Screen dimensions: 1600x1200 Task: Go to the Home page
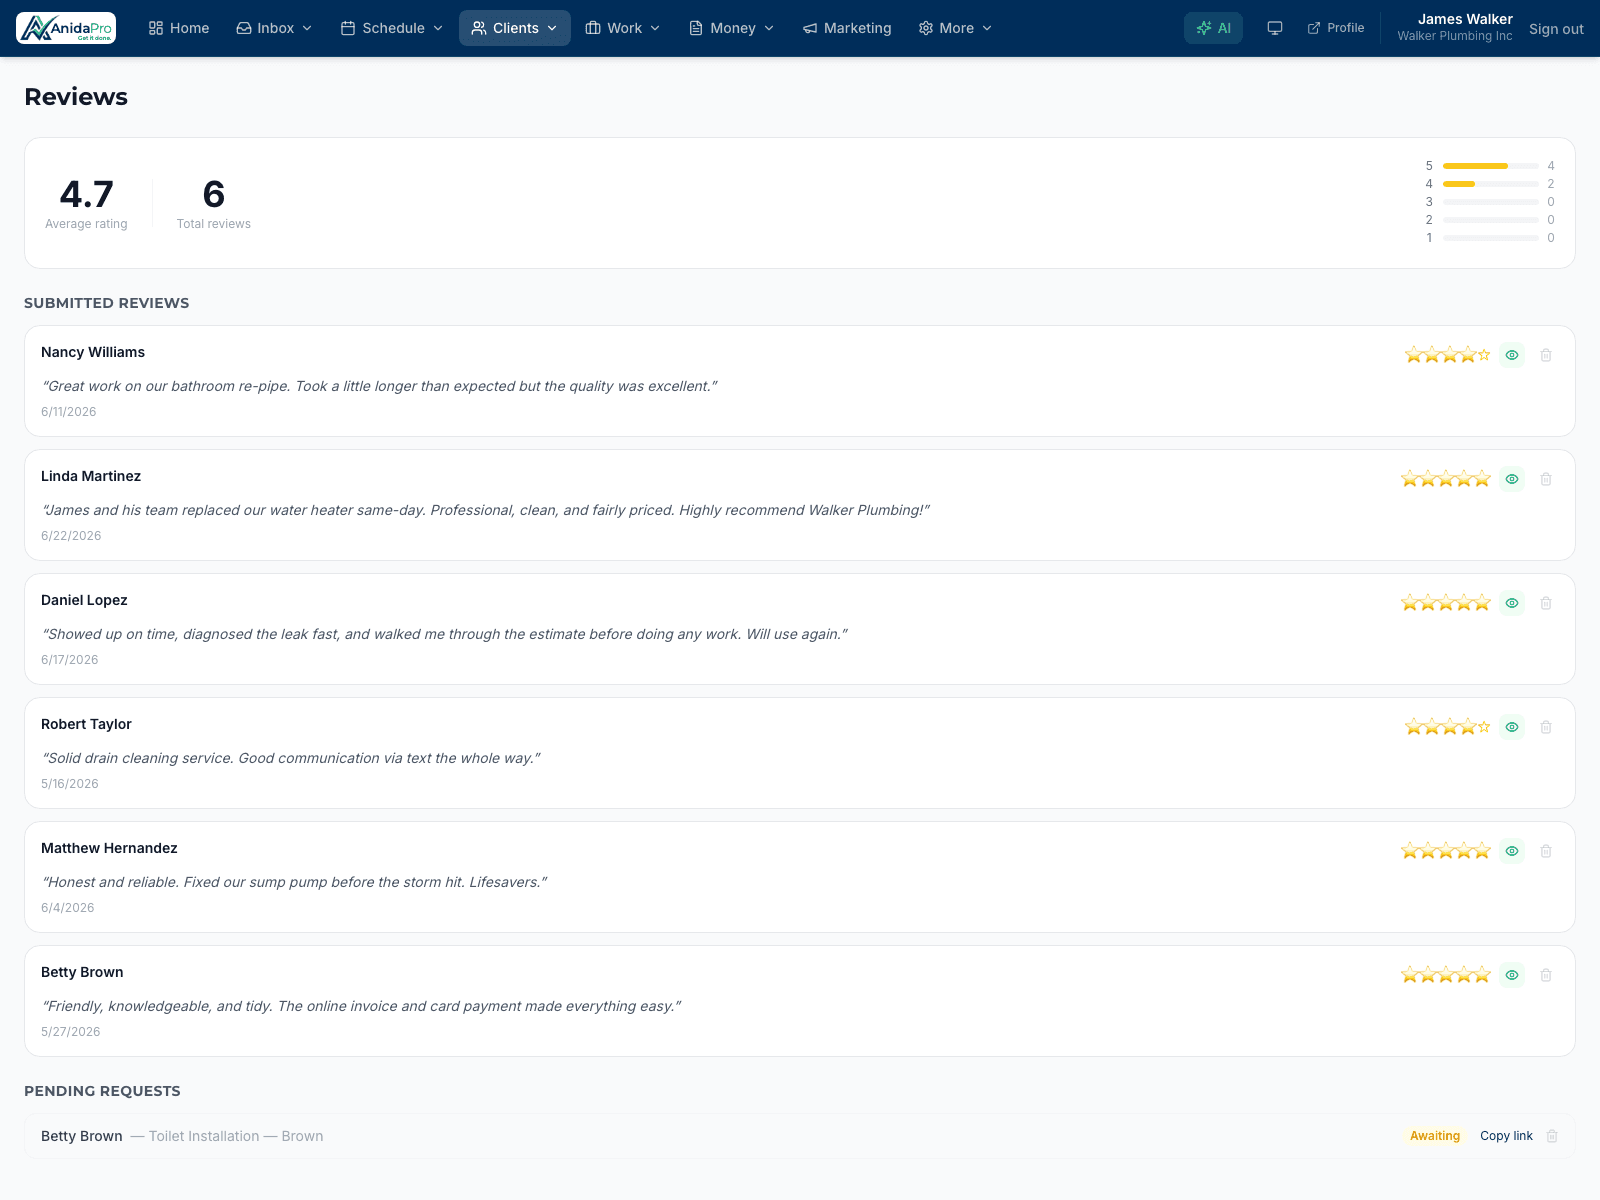click(x=179, y=28)
